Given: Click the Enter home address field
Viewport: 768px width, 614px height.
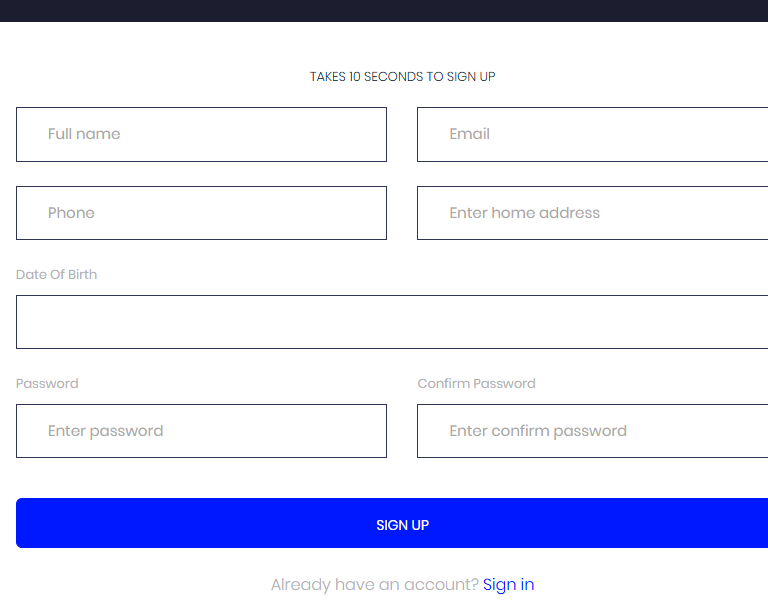Looking at the screenshot, I should 592,213.
